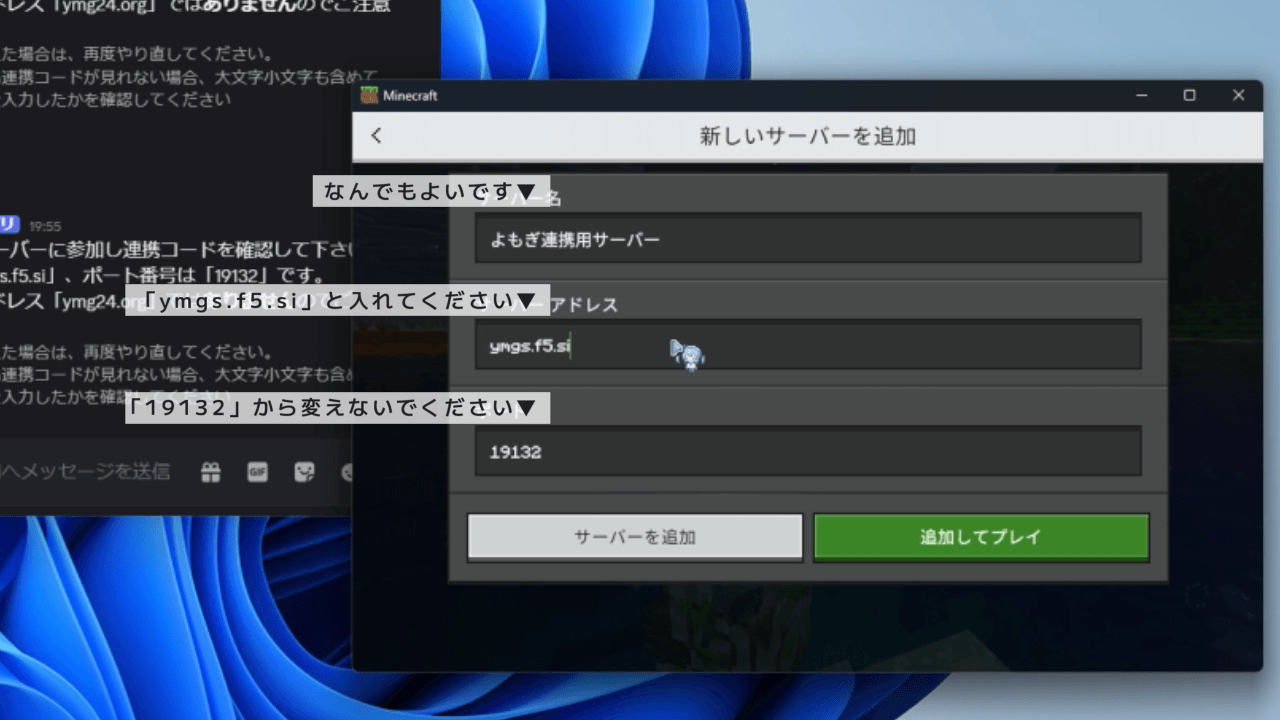The image size is (1280, 720).
Task: Click the port field showing 19132
Action: click(808, 451)
